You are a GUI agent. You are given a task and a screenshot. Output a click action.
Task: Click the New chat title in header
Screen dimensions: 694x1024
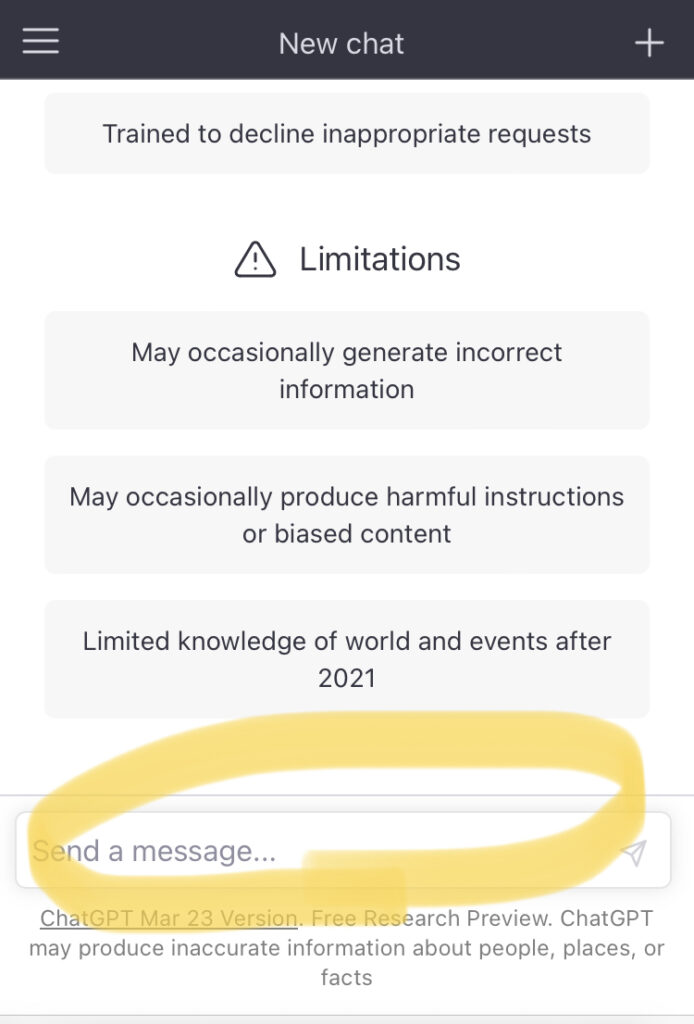click(x=341, y=44)
